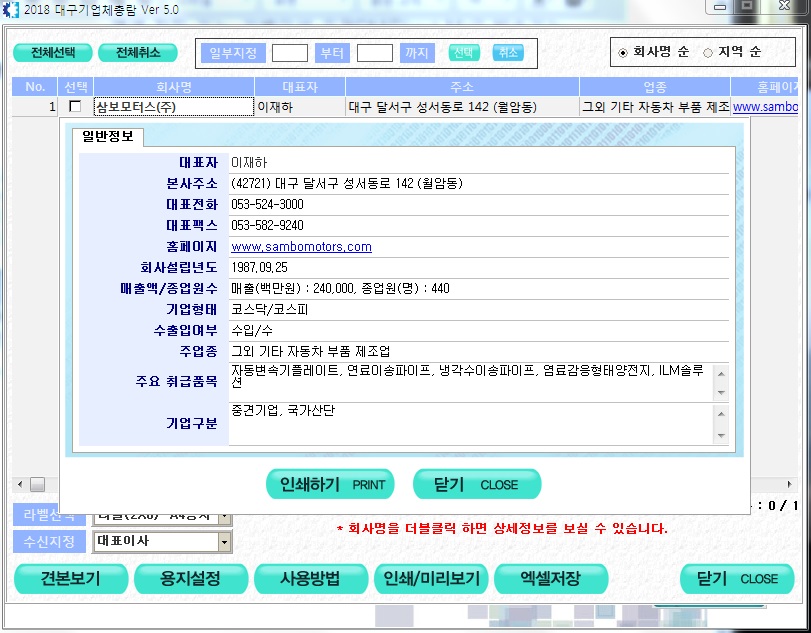The image size is (811, 633).
Task: Click the 코스닥/코스피 value
Action: [x=269, y=309]
